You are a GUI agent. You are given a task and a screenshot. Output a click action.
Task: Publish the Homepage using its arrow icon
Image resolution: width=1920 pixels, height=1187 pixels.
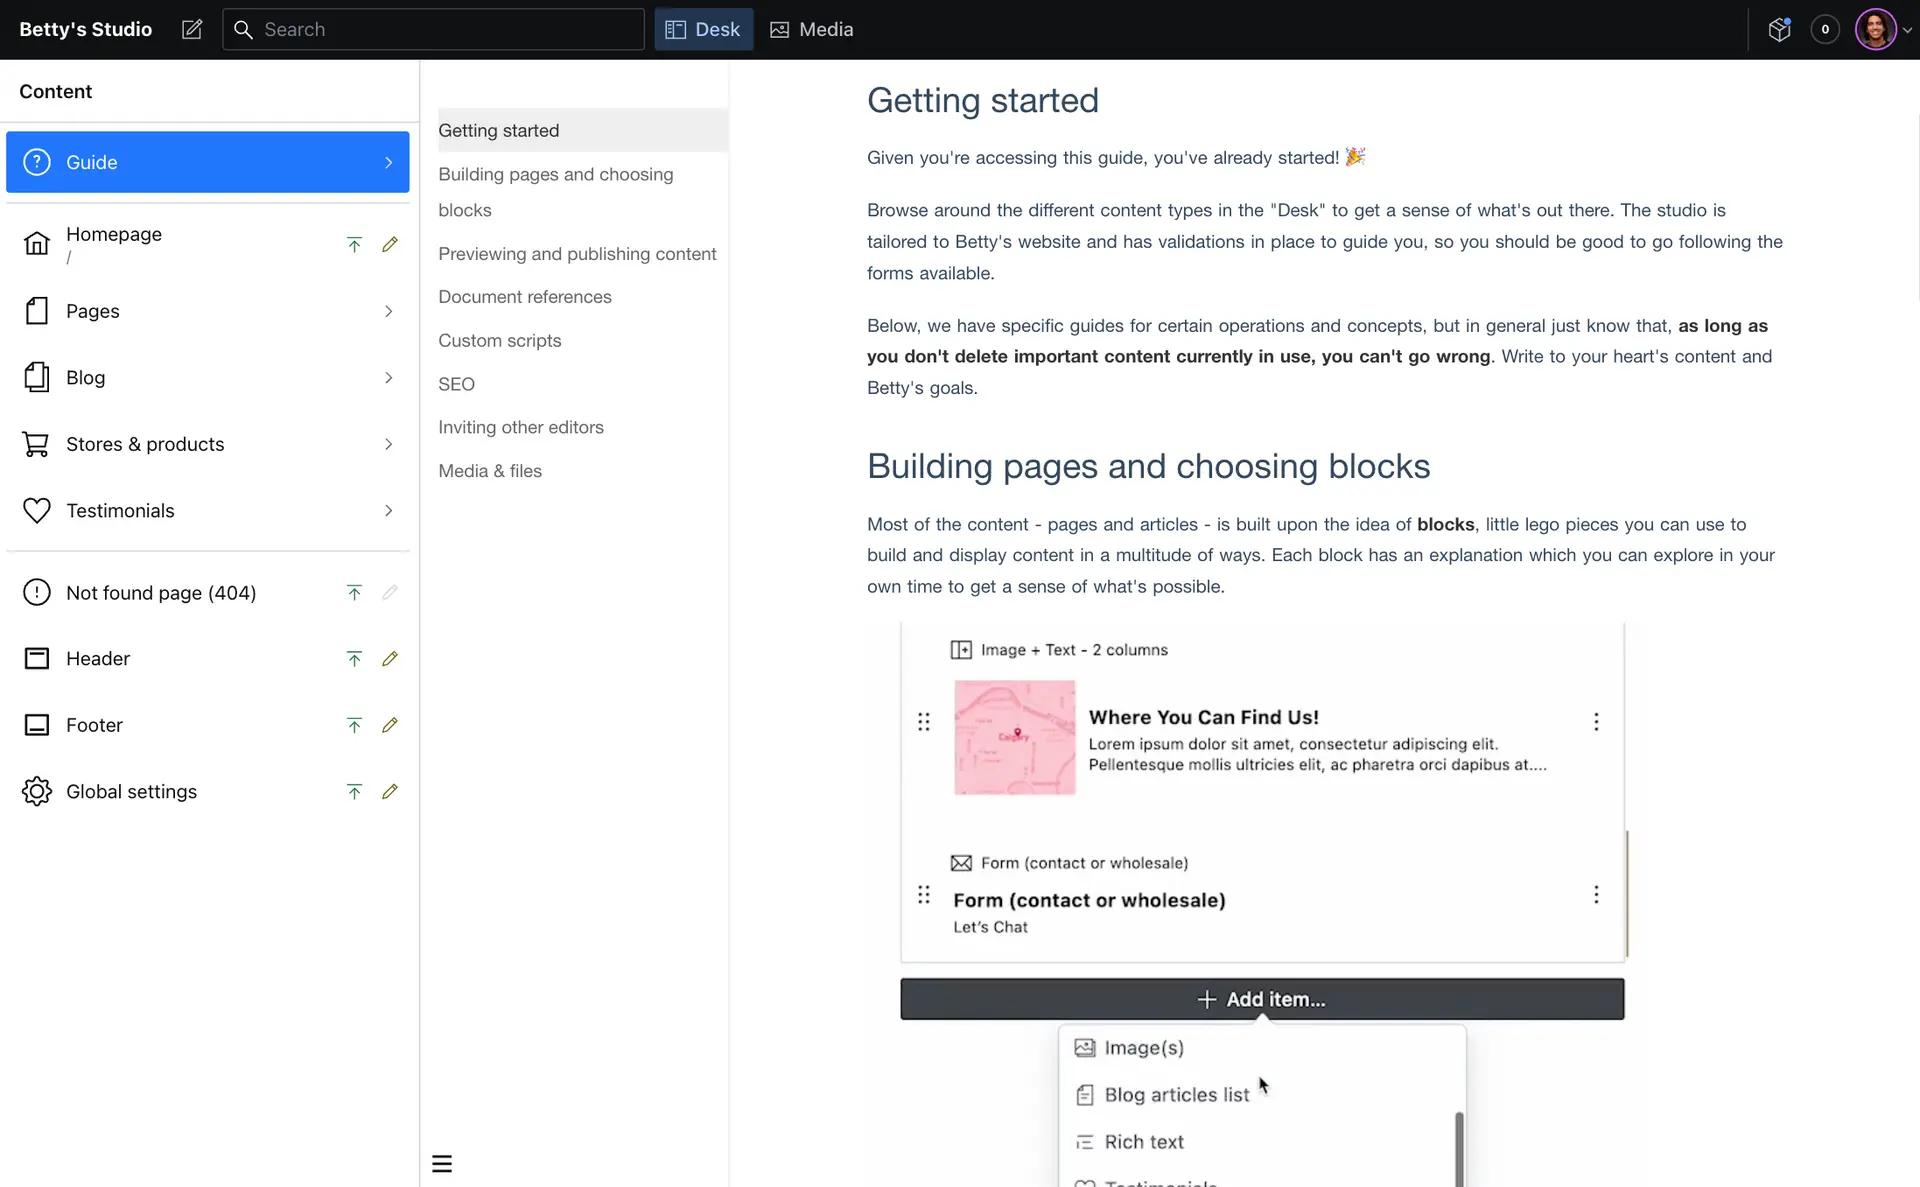354,245
